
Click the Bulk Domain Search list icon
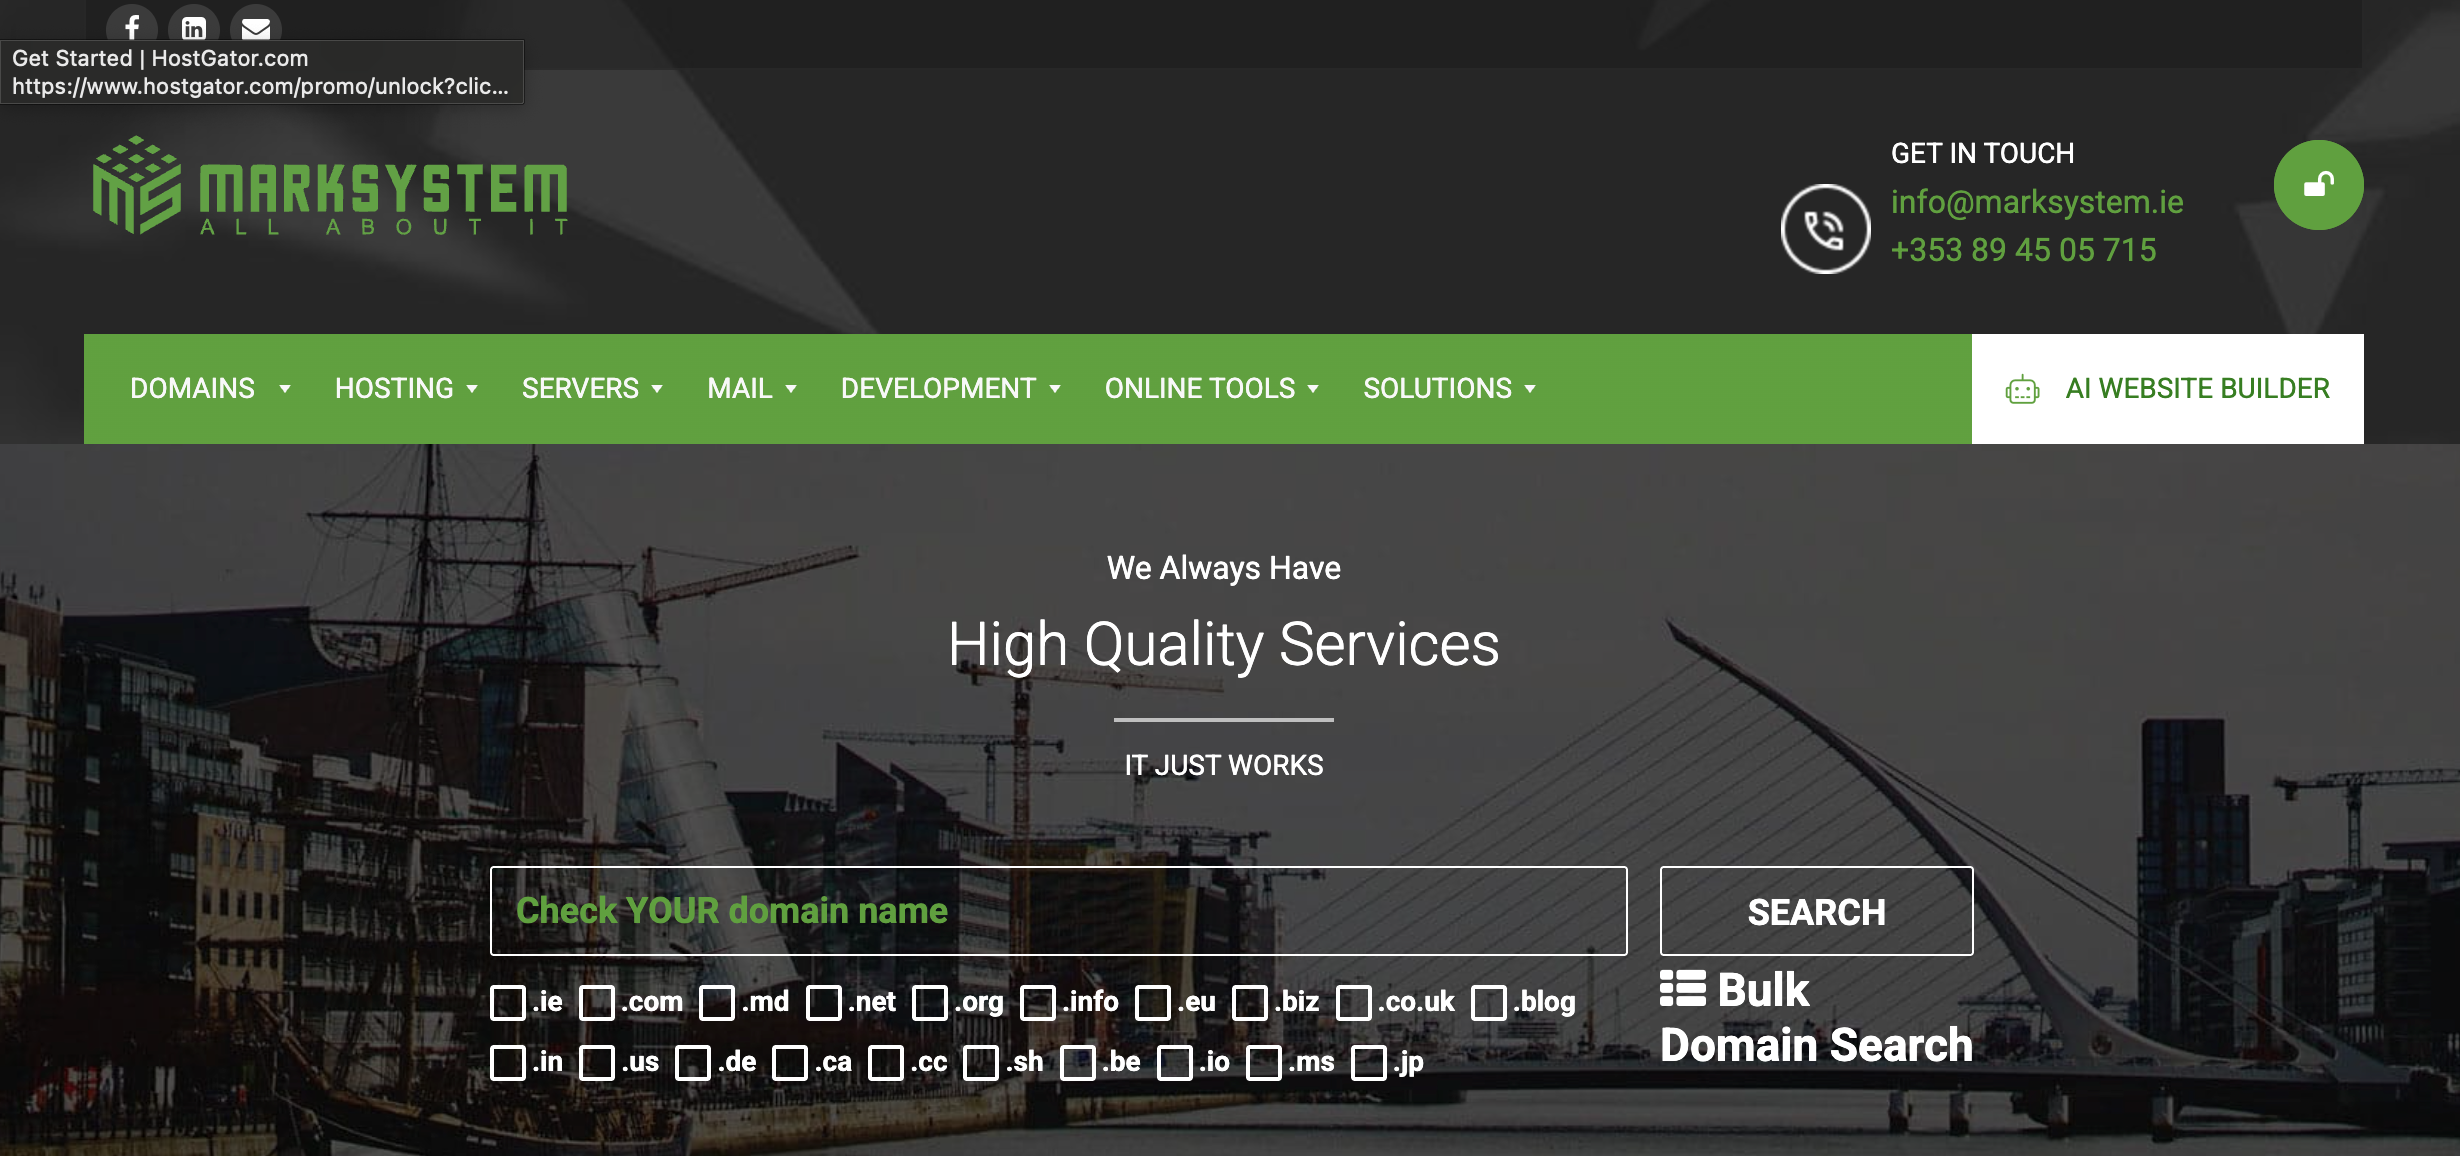[x=1682, y=989]
